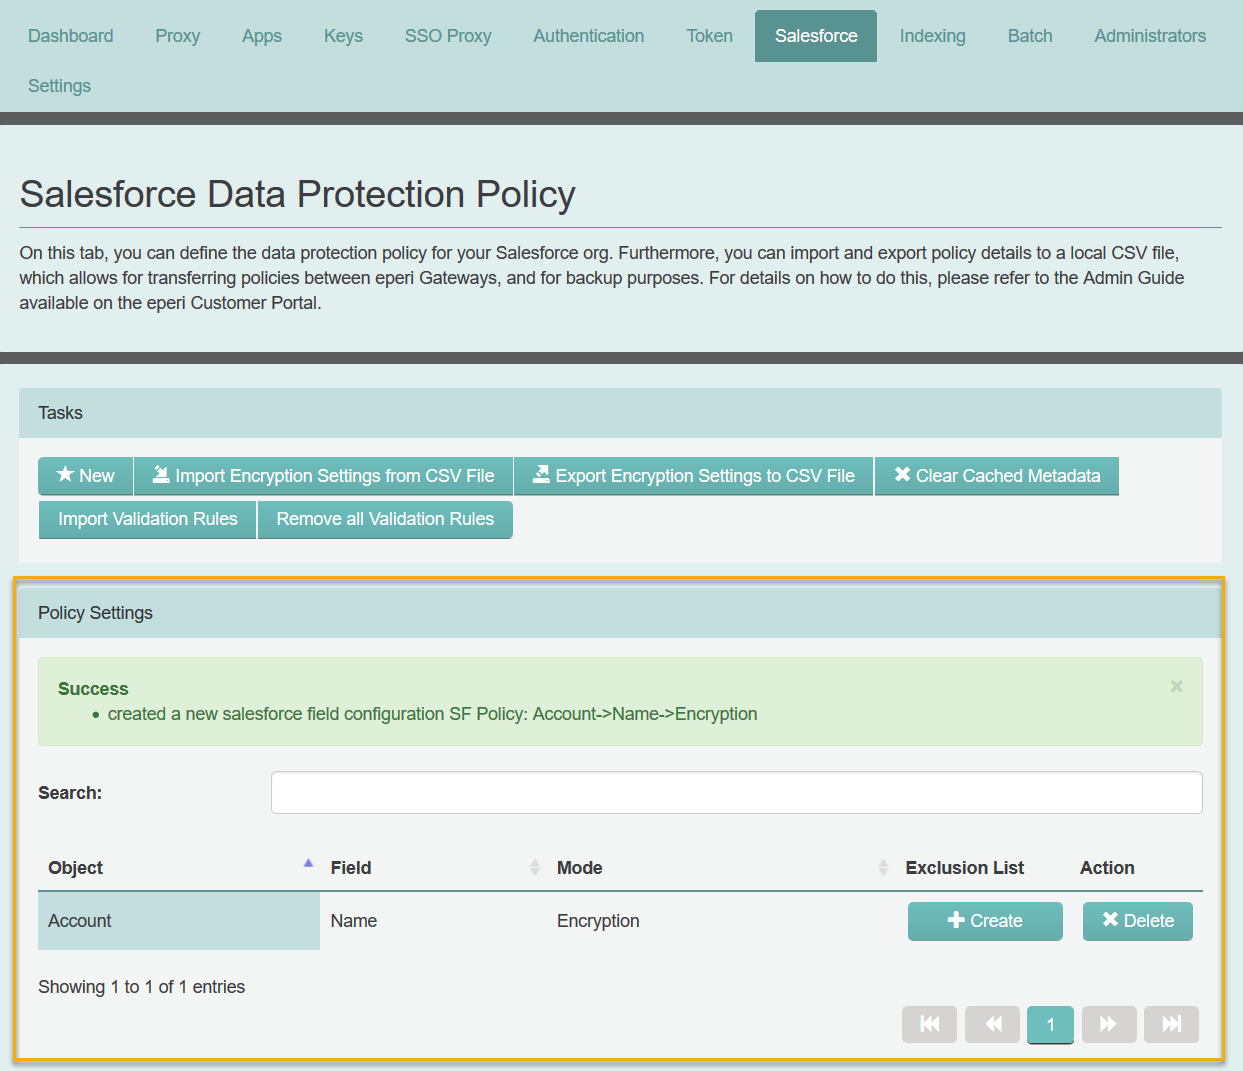Select the Account cell in table

(x=179, y=921)
